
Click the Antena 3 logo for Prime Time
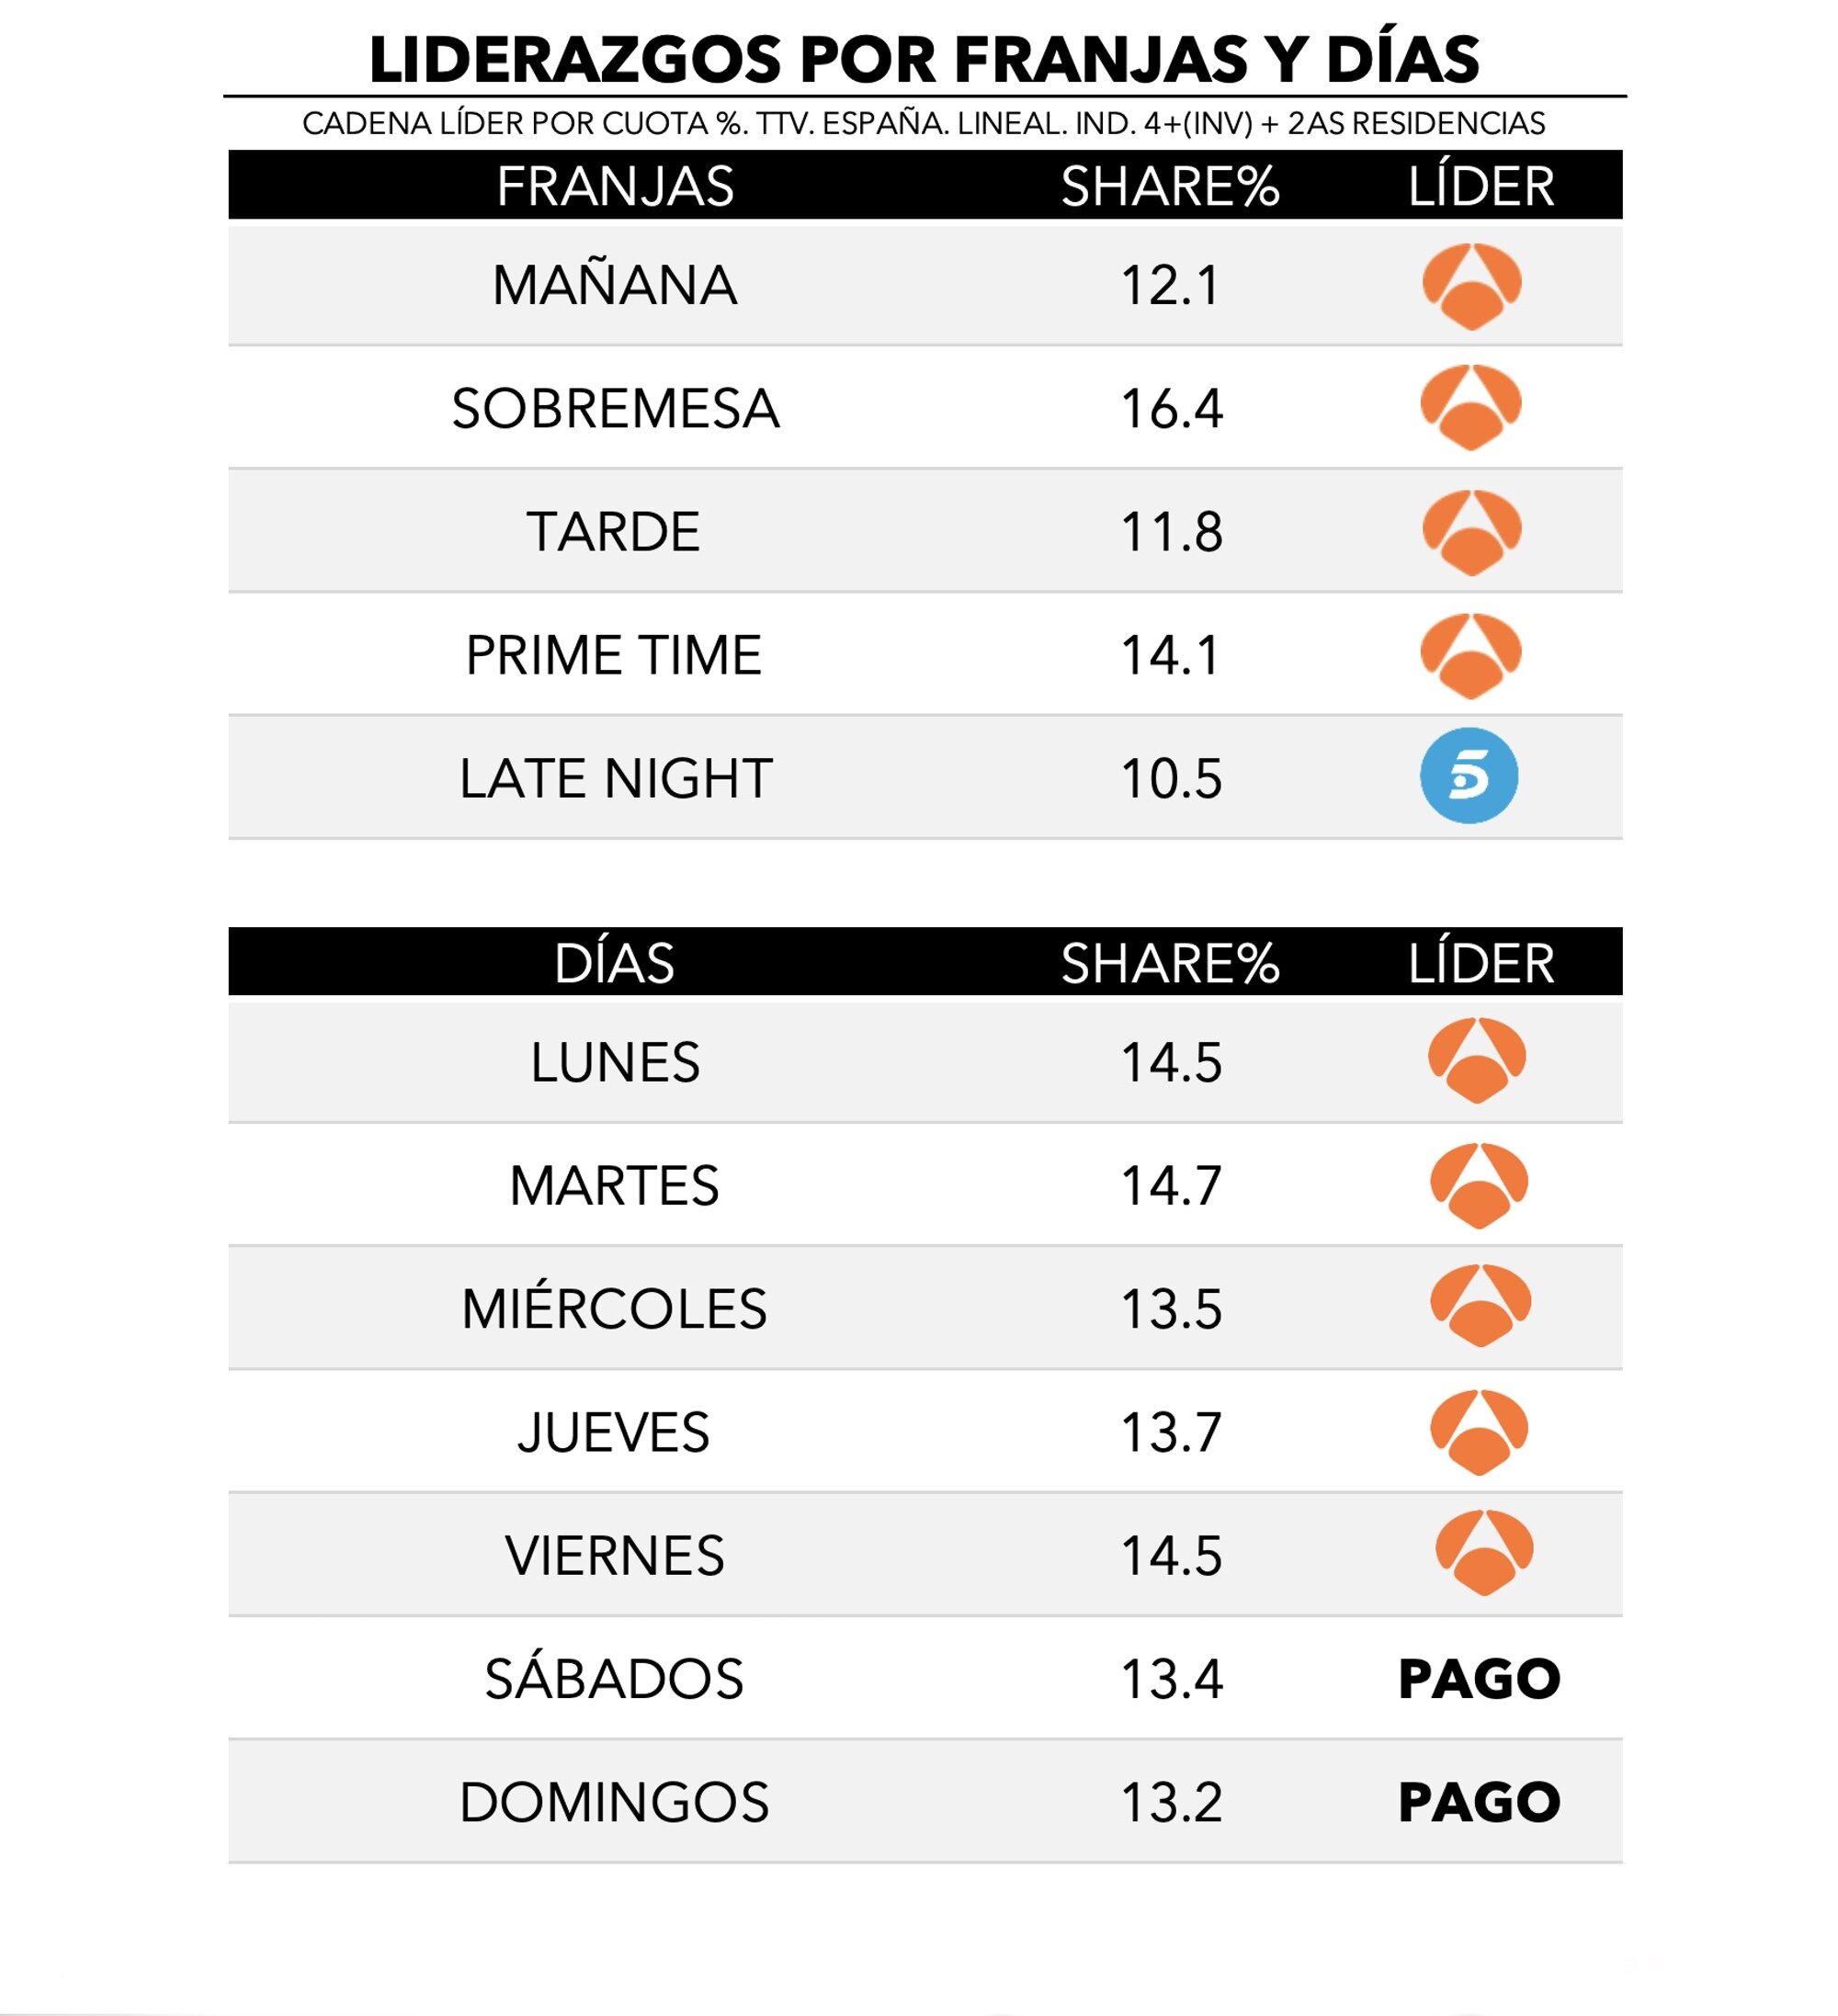(x=1471, y=655)
